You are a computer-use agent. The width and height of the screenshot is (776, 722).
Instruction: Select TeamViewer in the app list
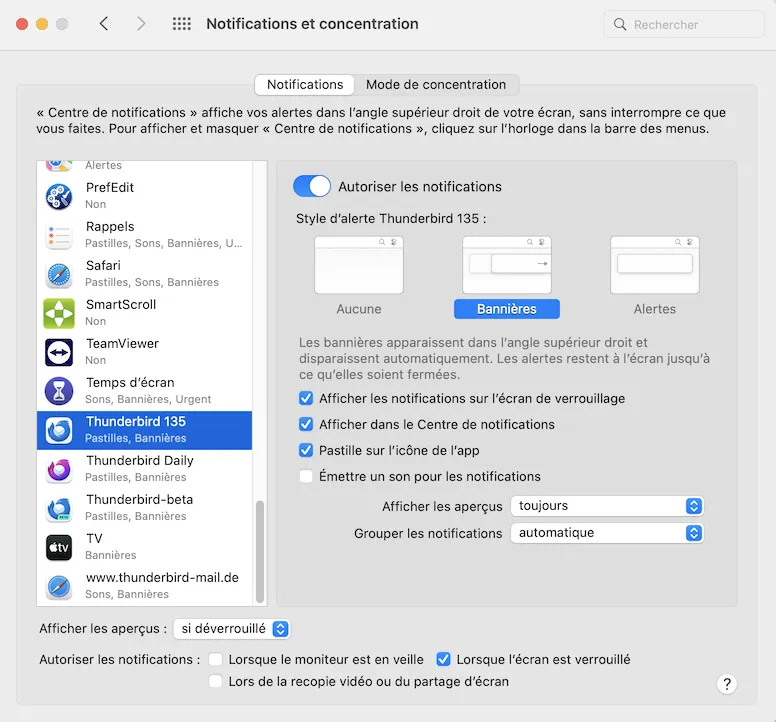[x=145, y=352]
